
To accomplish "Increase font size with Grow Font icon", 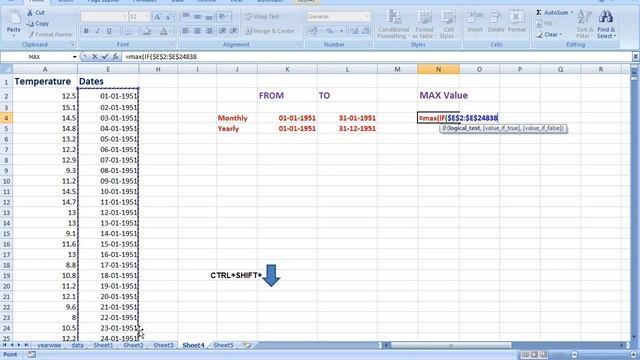I will point(157,17).
